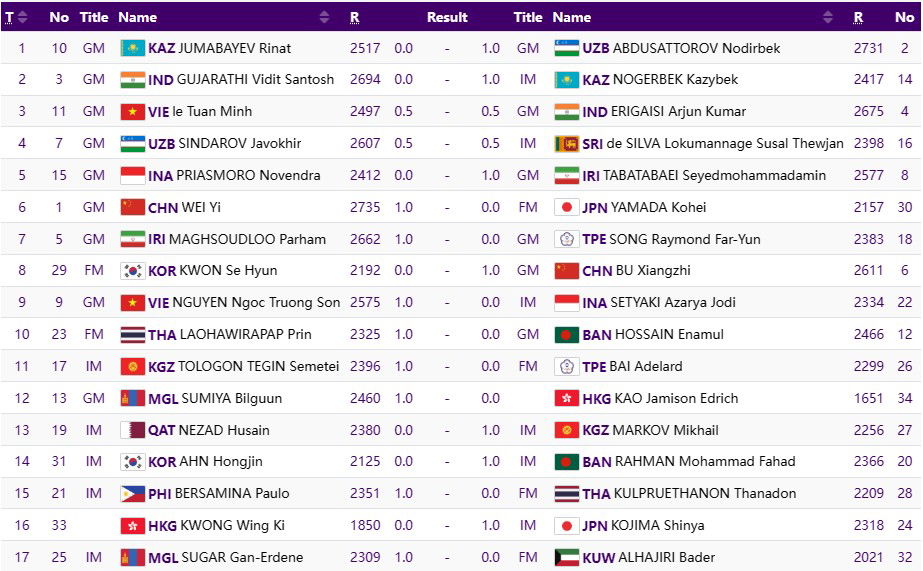
Task: Click Uzbekistan flag beside ABDUSATTOROV Nodirbek
Action: pos(566,48)
